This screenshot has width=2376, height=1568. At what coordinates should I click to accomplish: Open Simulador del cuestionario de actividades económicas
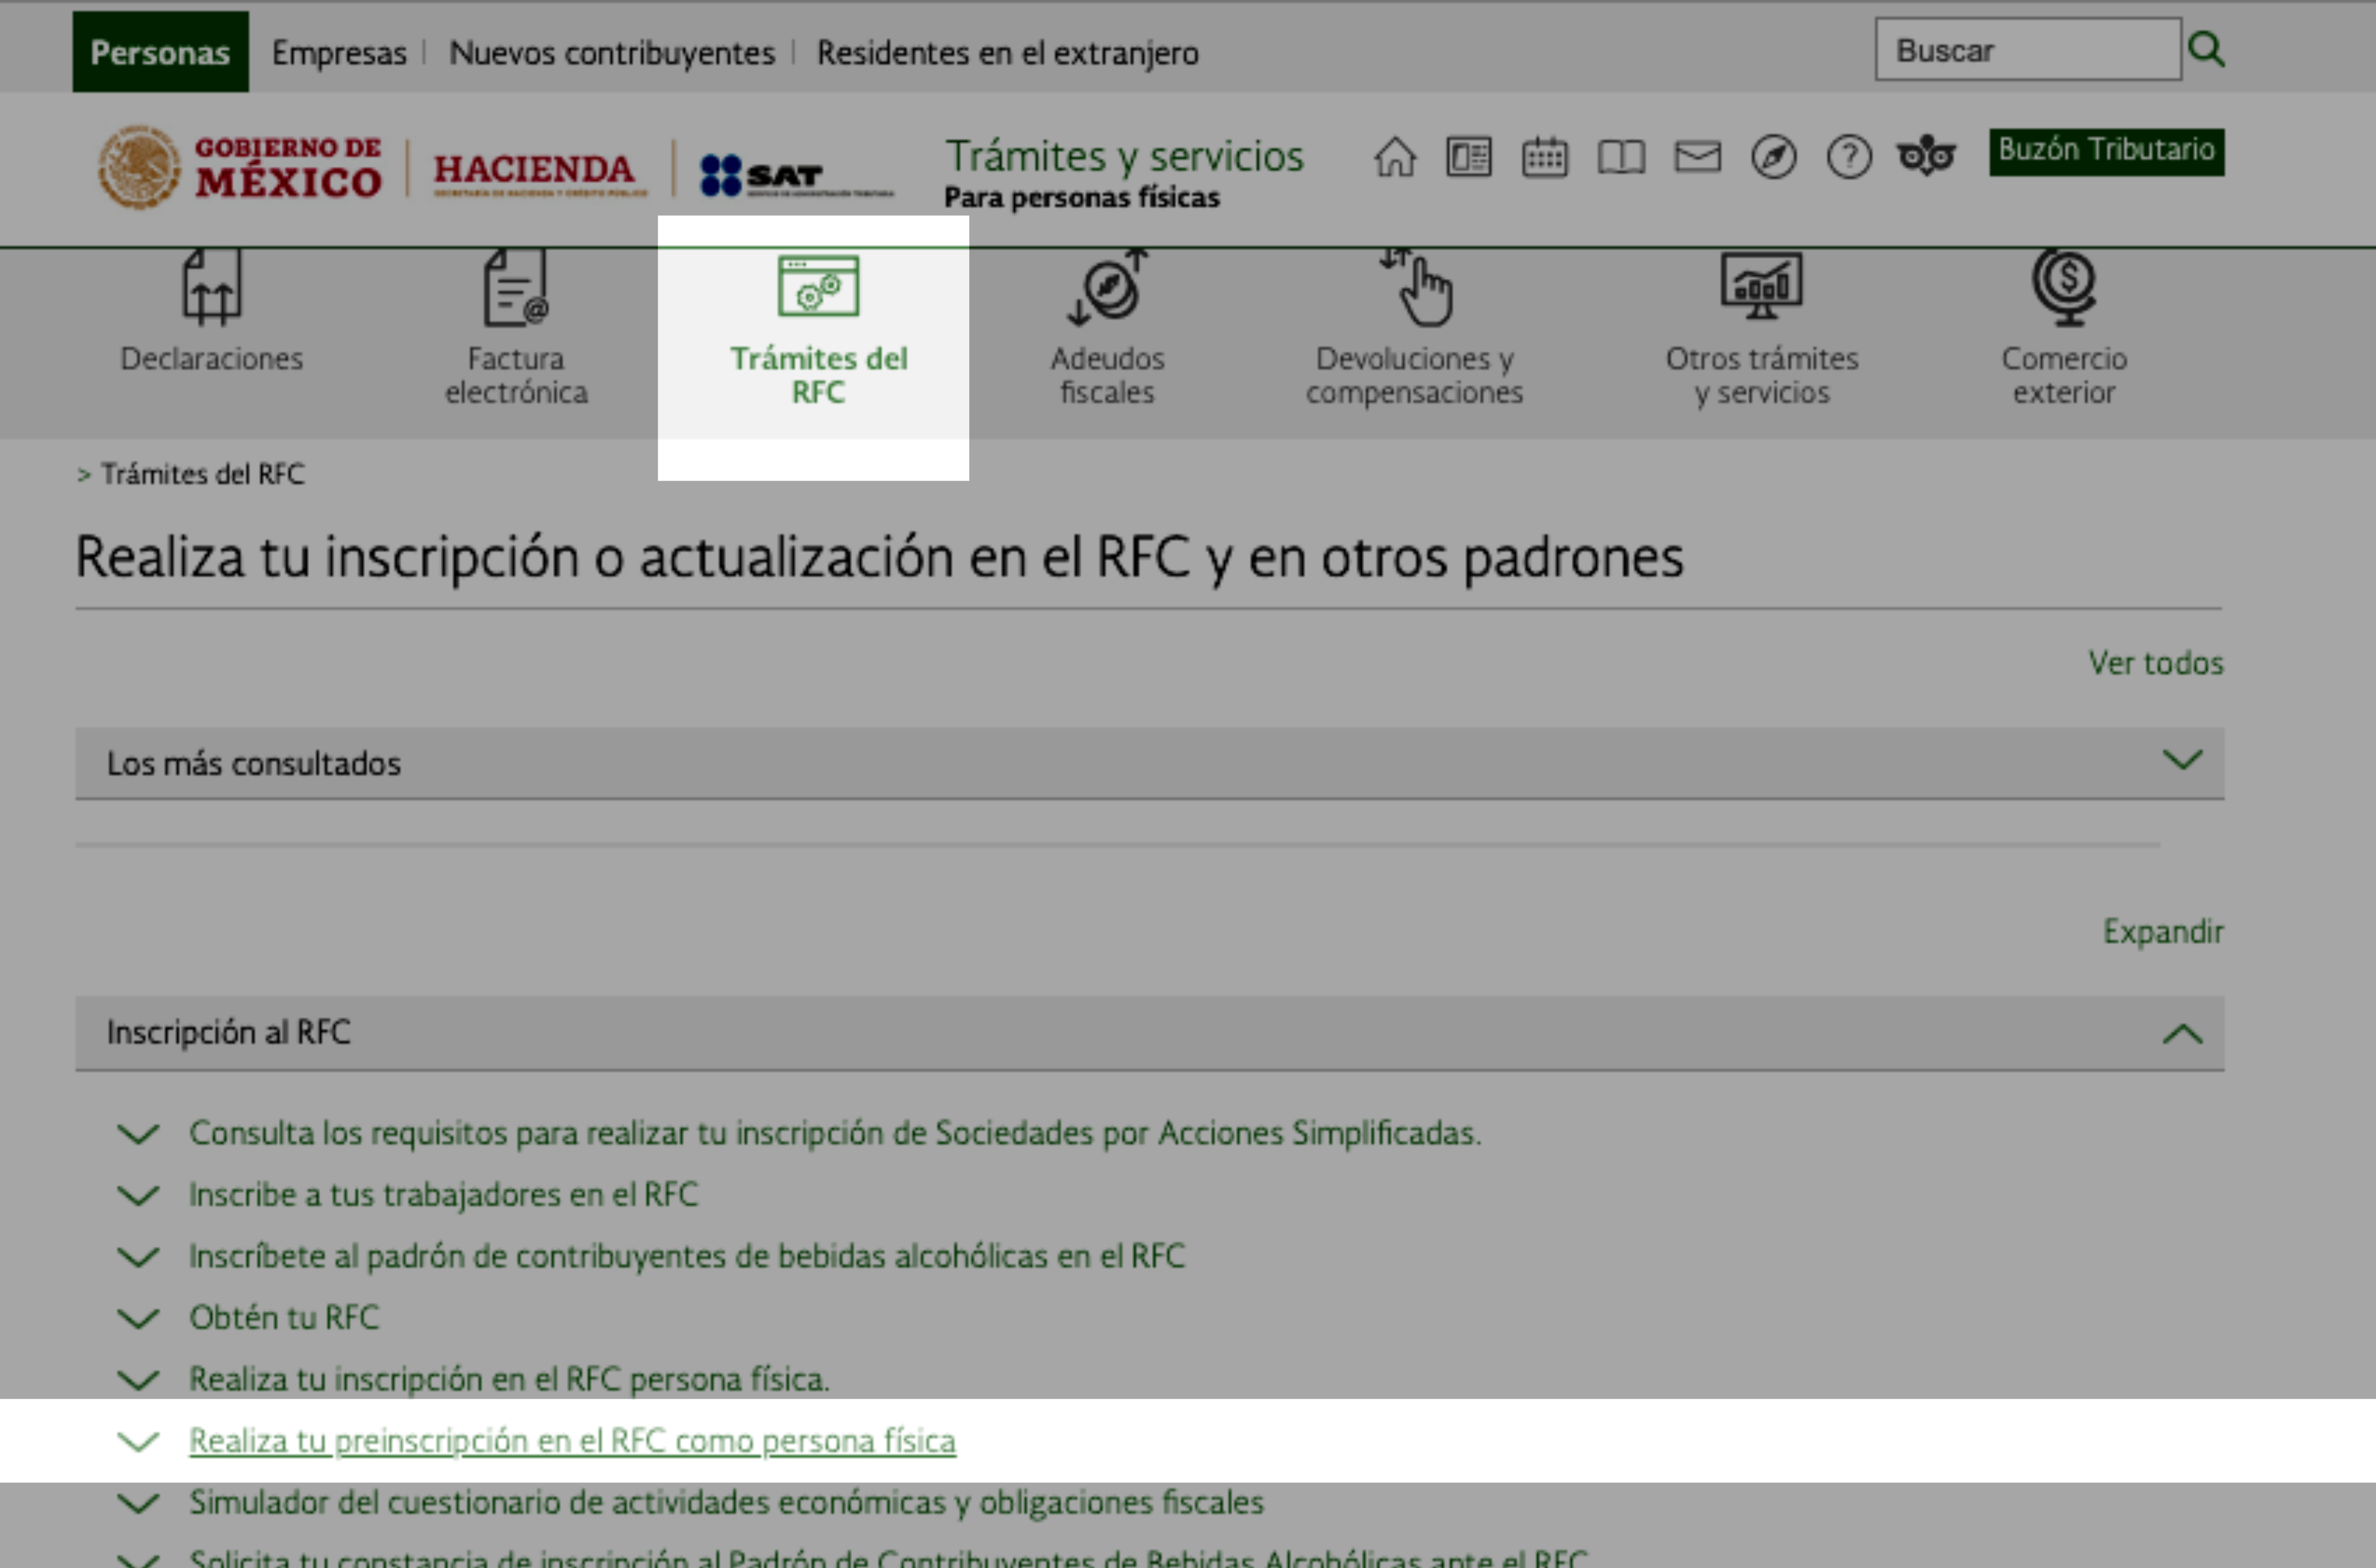pos(726,1503)
